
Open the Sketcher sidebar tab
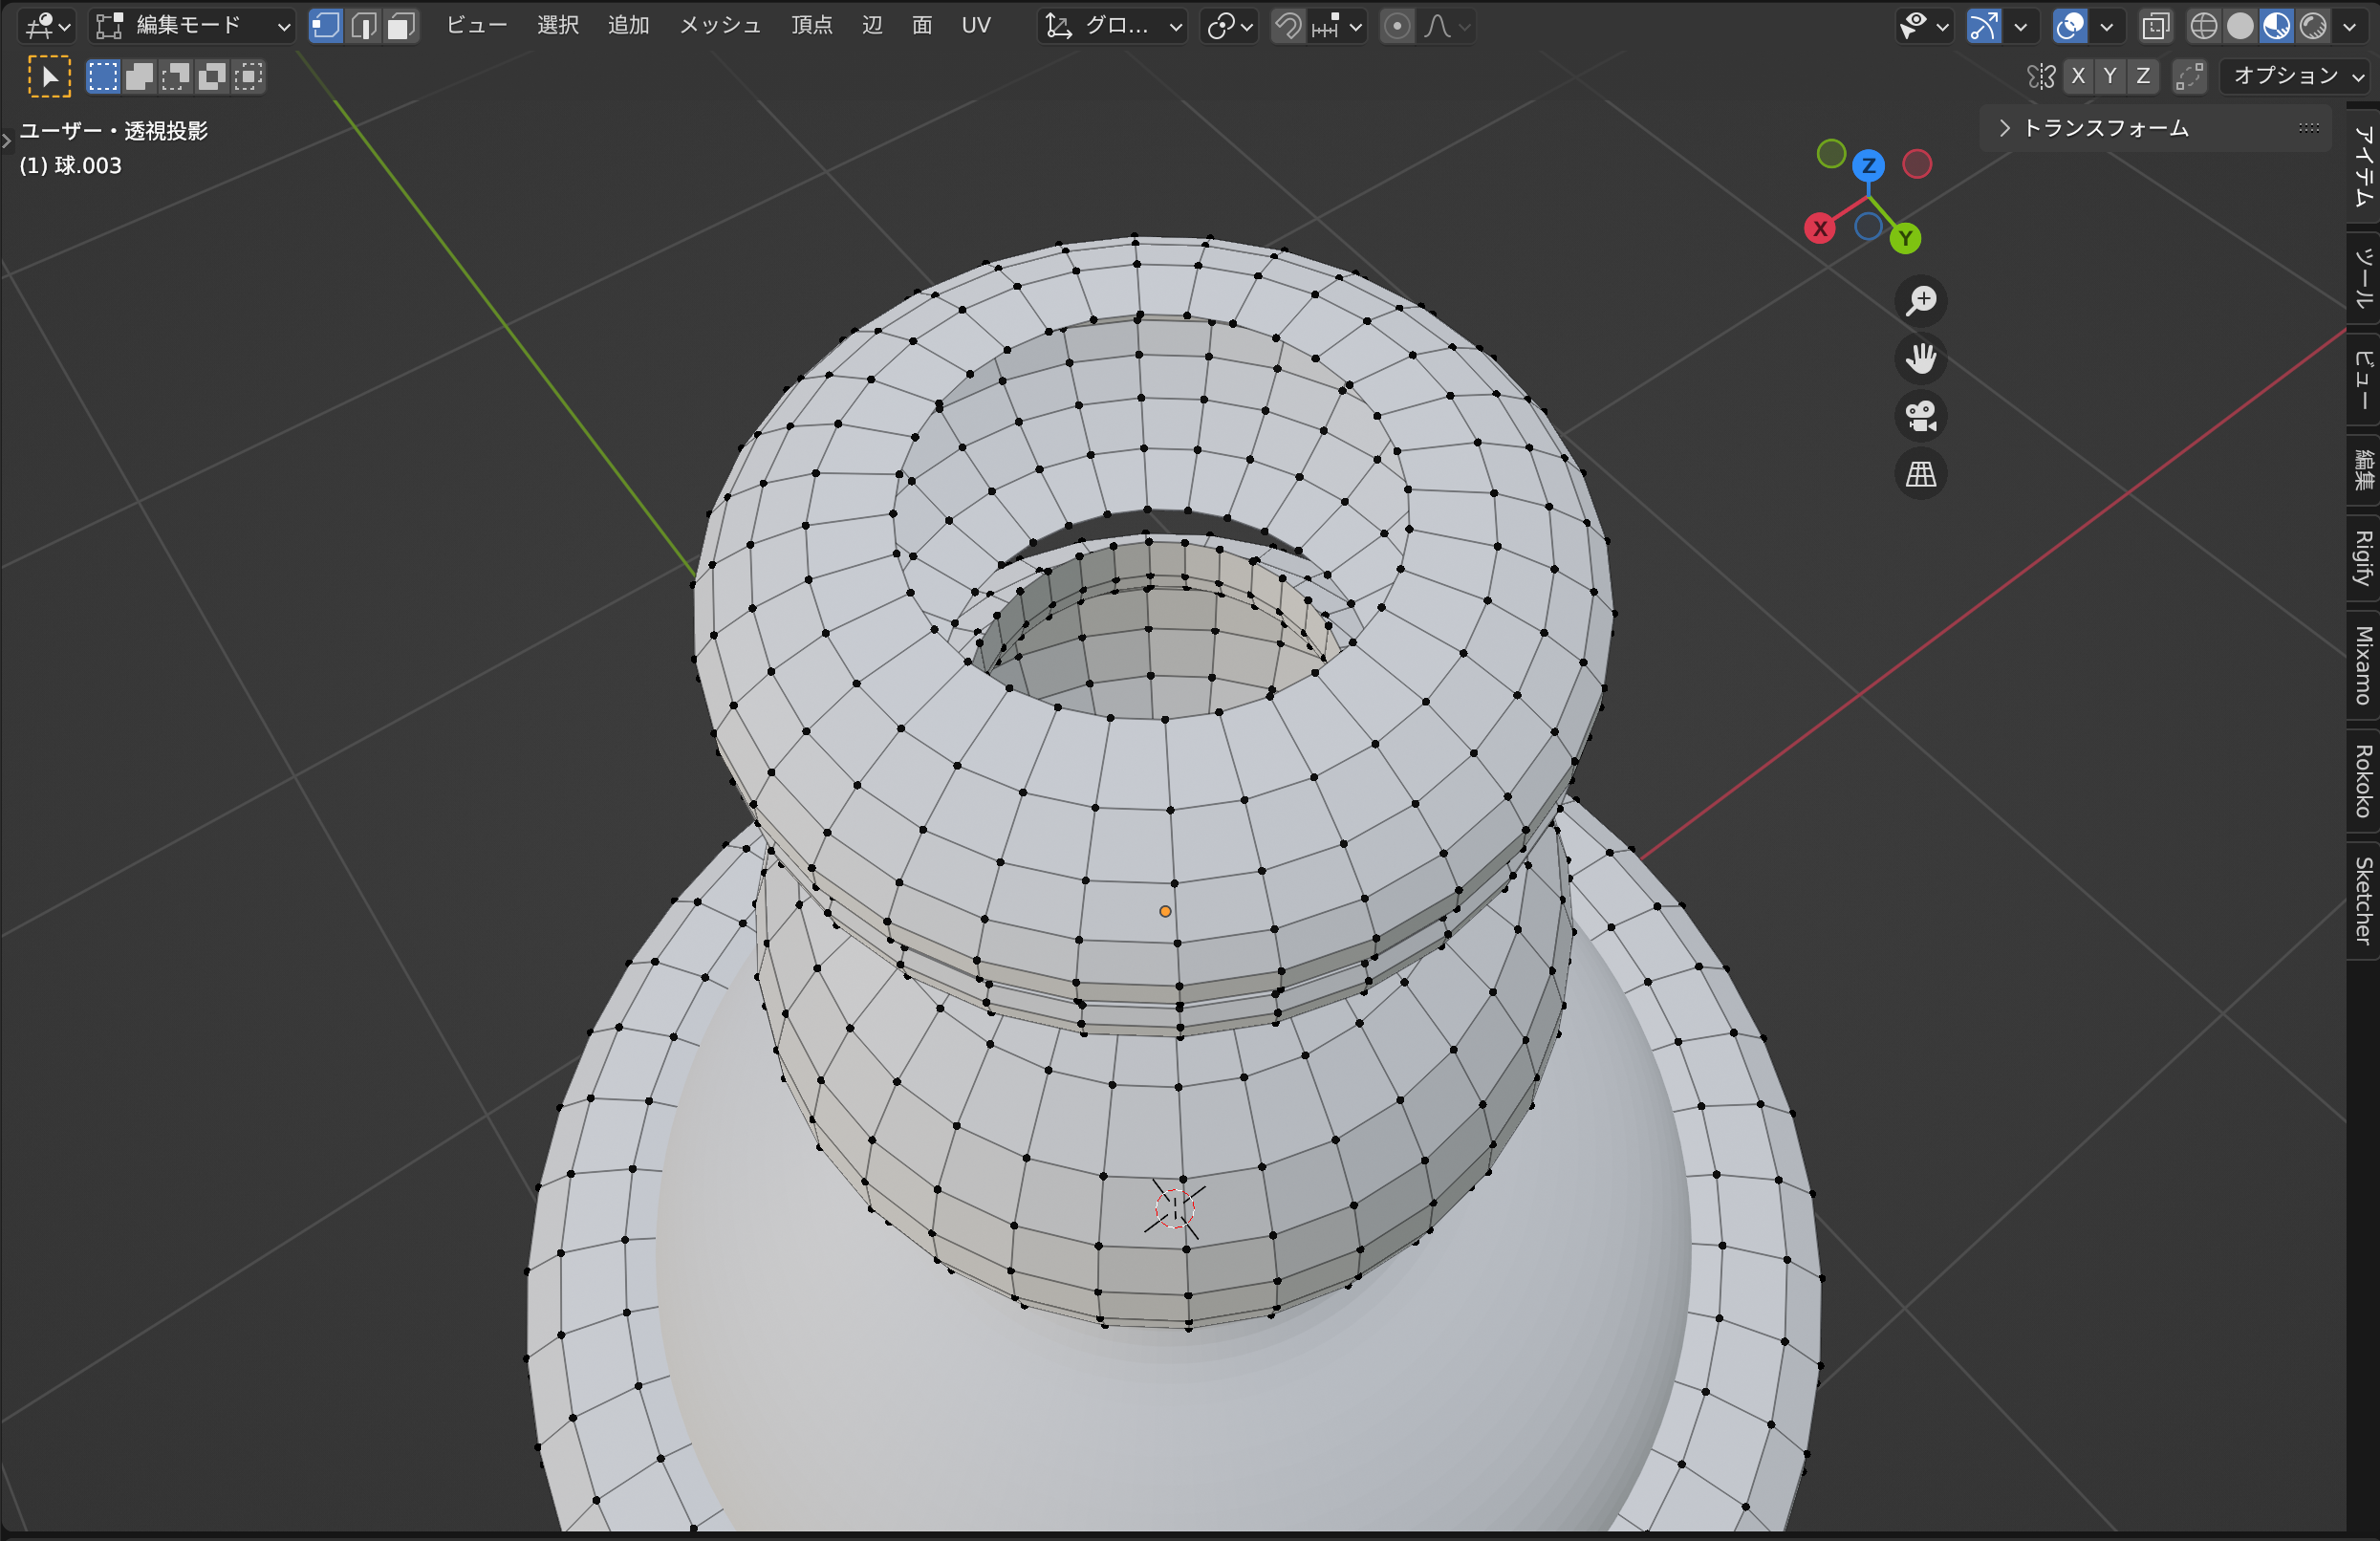tap(2363, 900)
